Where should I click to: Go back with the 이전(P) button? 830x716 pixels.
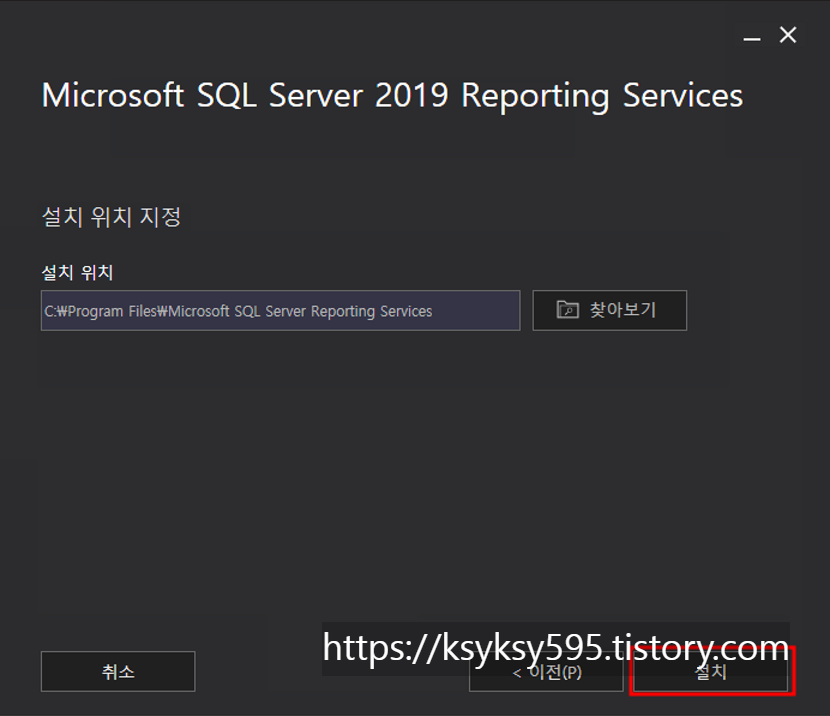(x=546, y=672)
